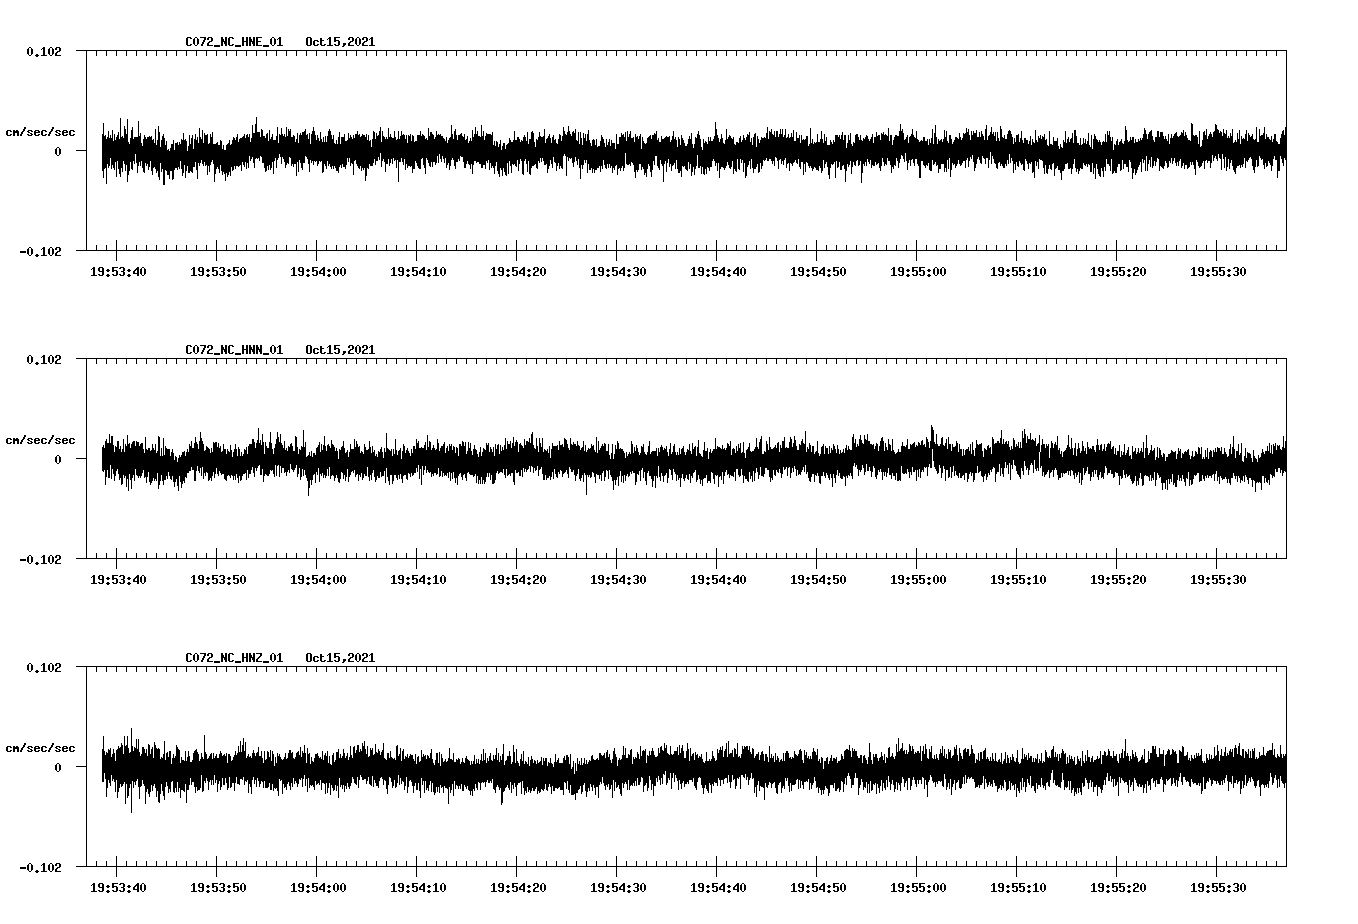Click the Oct15,2021 date on HNZ plot

point(340,658)
